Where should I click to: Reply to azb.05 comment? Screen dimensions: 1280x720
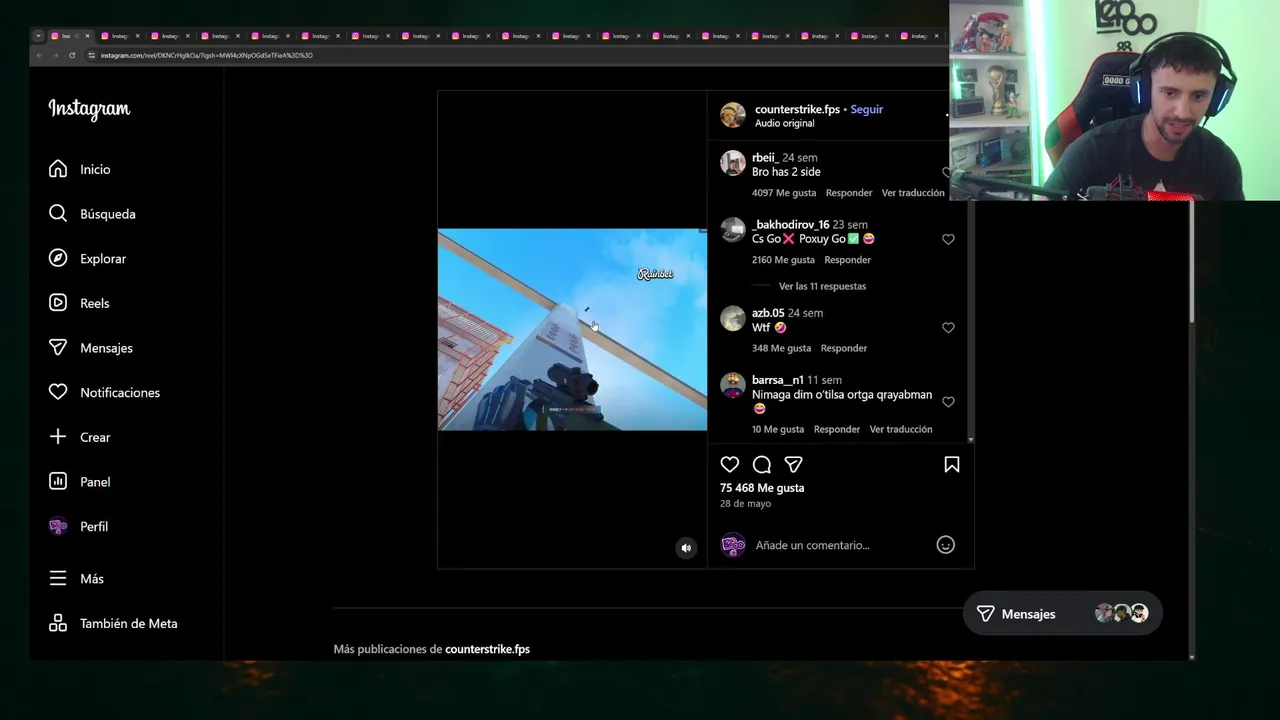(x=844, y=348)
